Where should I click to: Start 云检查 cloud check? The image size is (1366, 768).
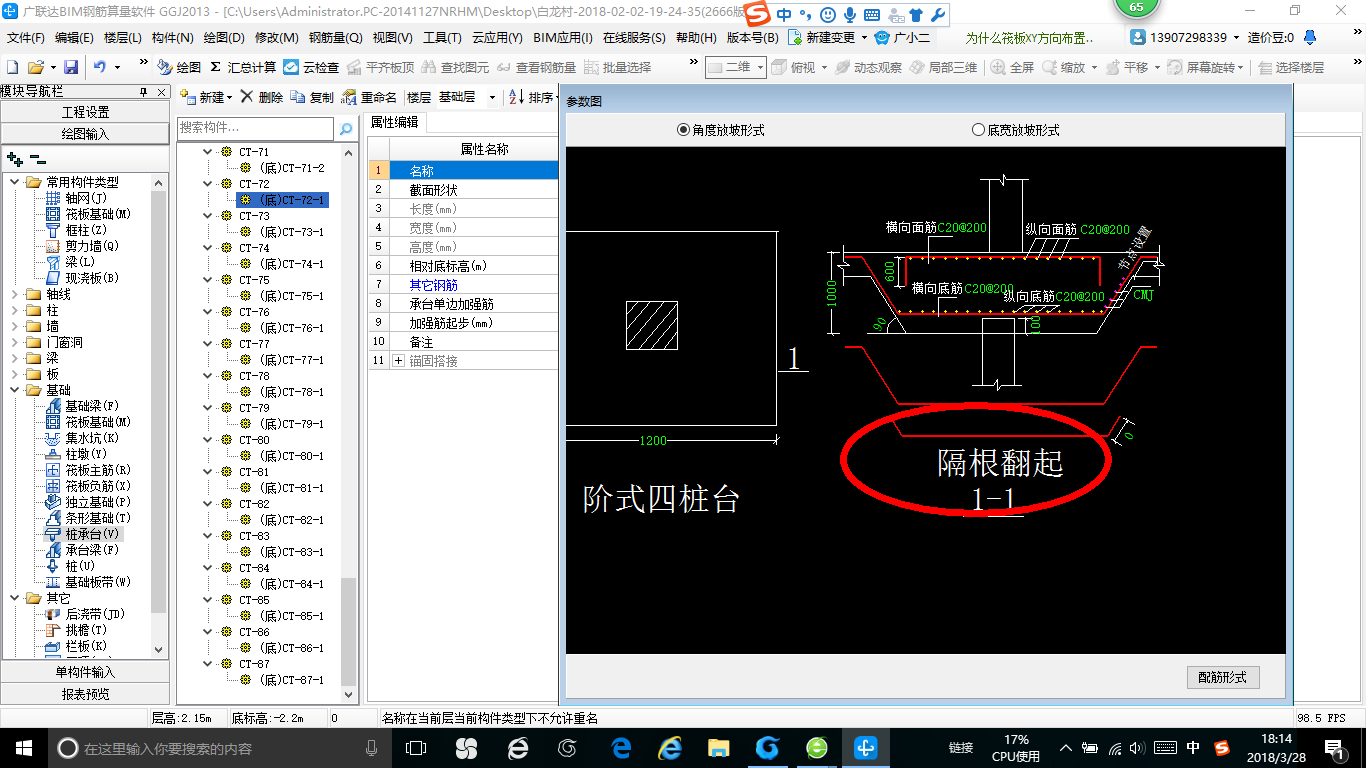point(311,67)
